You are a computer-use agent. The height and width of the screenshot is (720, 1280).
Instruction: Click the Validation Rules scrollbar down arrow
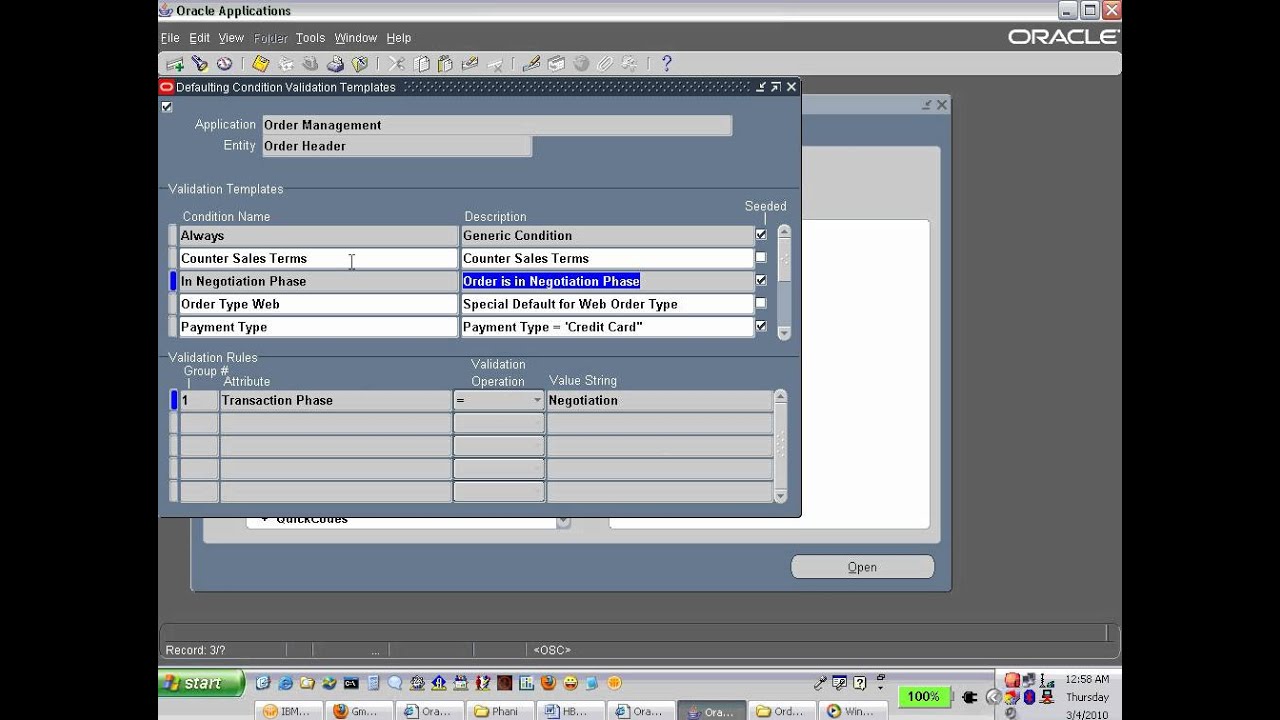click(x=780, y=495)
